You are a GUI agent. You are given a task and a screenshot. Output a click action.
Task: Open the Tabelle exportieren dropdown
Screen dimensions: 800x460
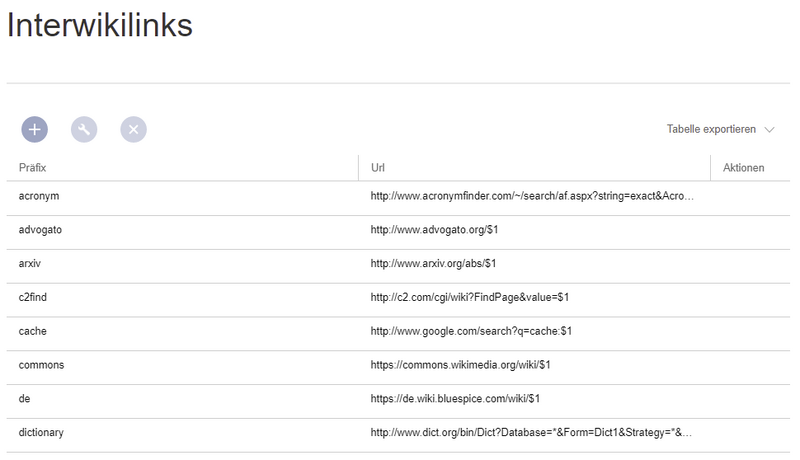point(711,130)
